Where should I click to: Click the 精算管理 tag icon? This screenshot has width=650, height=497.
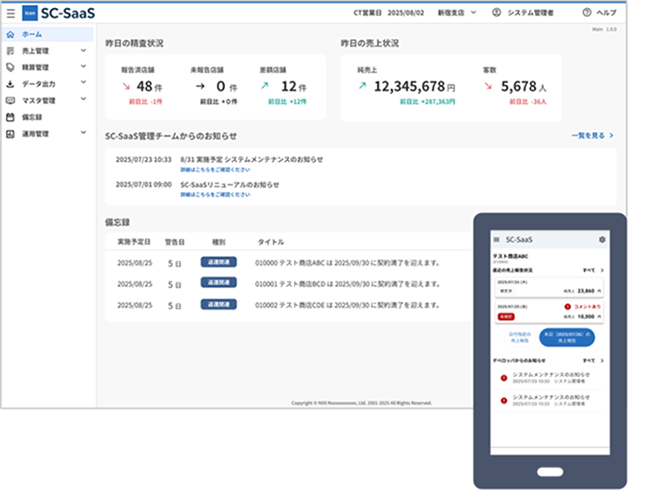coord(10,67)
